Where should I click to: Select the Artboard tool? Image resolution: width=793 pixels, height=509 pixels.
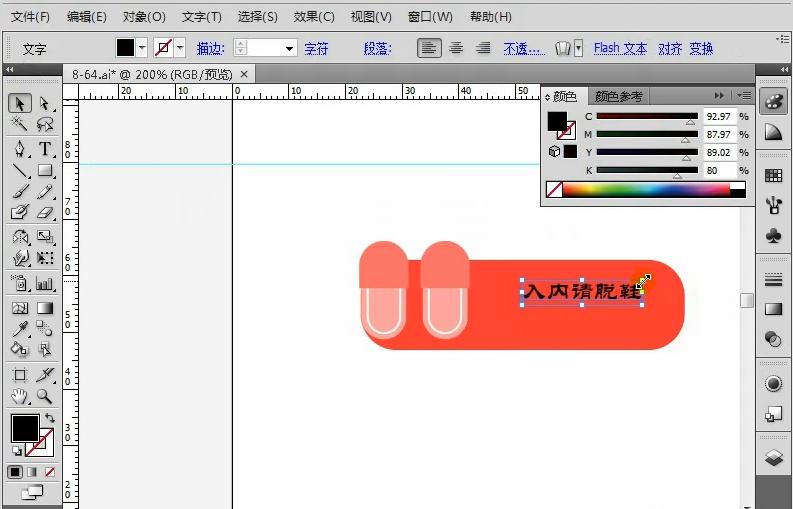tap(20, 375)
